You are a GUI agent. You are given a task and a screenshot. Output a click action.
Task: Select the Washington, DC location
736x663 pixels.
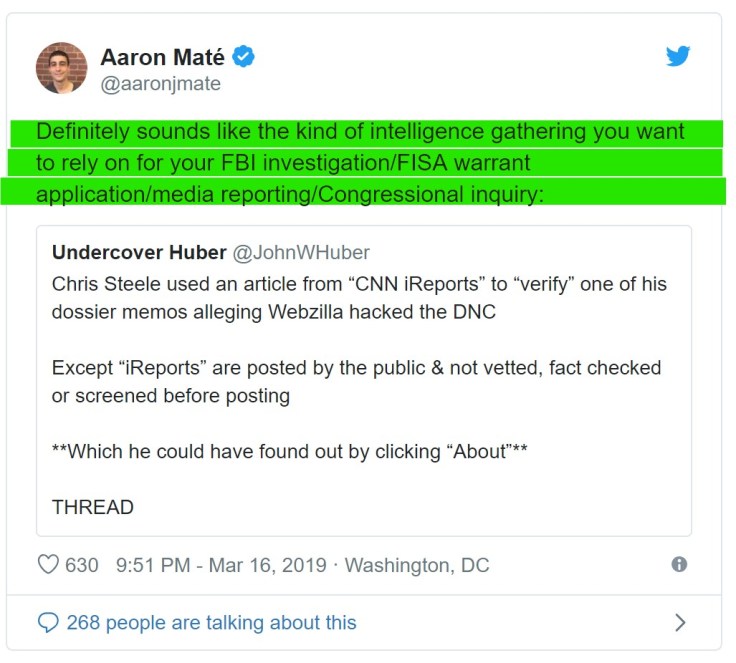tap(417, 565)
